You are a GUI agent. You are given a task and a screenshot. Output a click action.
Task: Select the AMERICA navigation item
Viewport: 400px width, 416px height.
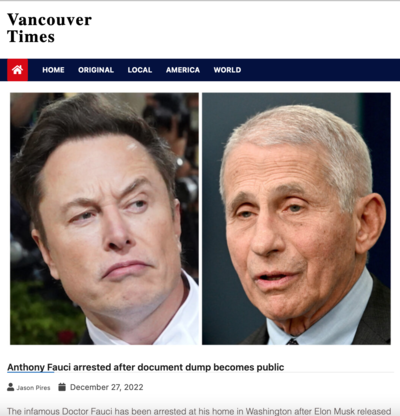183,70
